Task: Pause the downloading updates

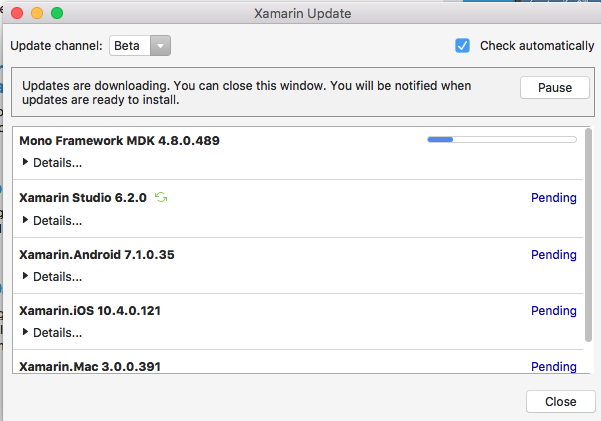Action: [x=554, y=88]
